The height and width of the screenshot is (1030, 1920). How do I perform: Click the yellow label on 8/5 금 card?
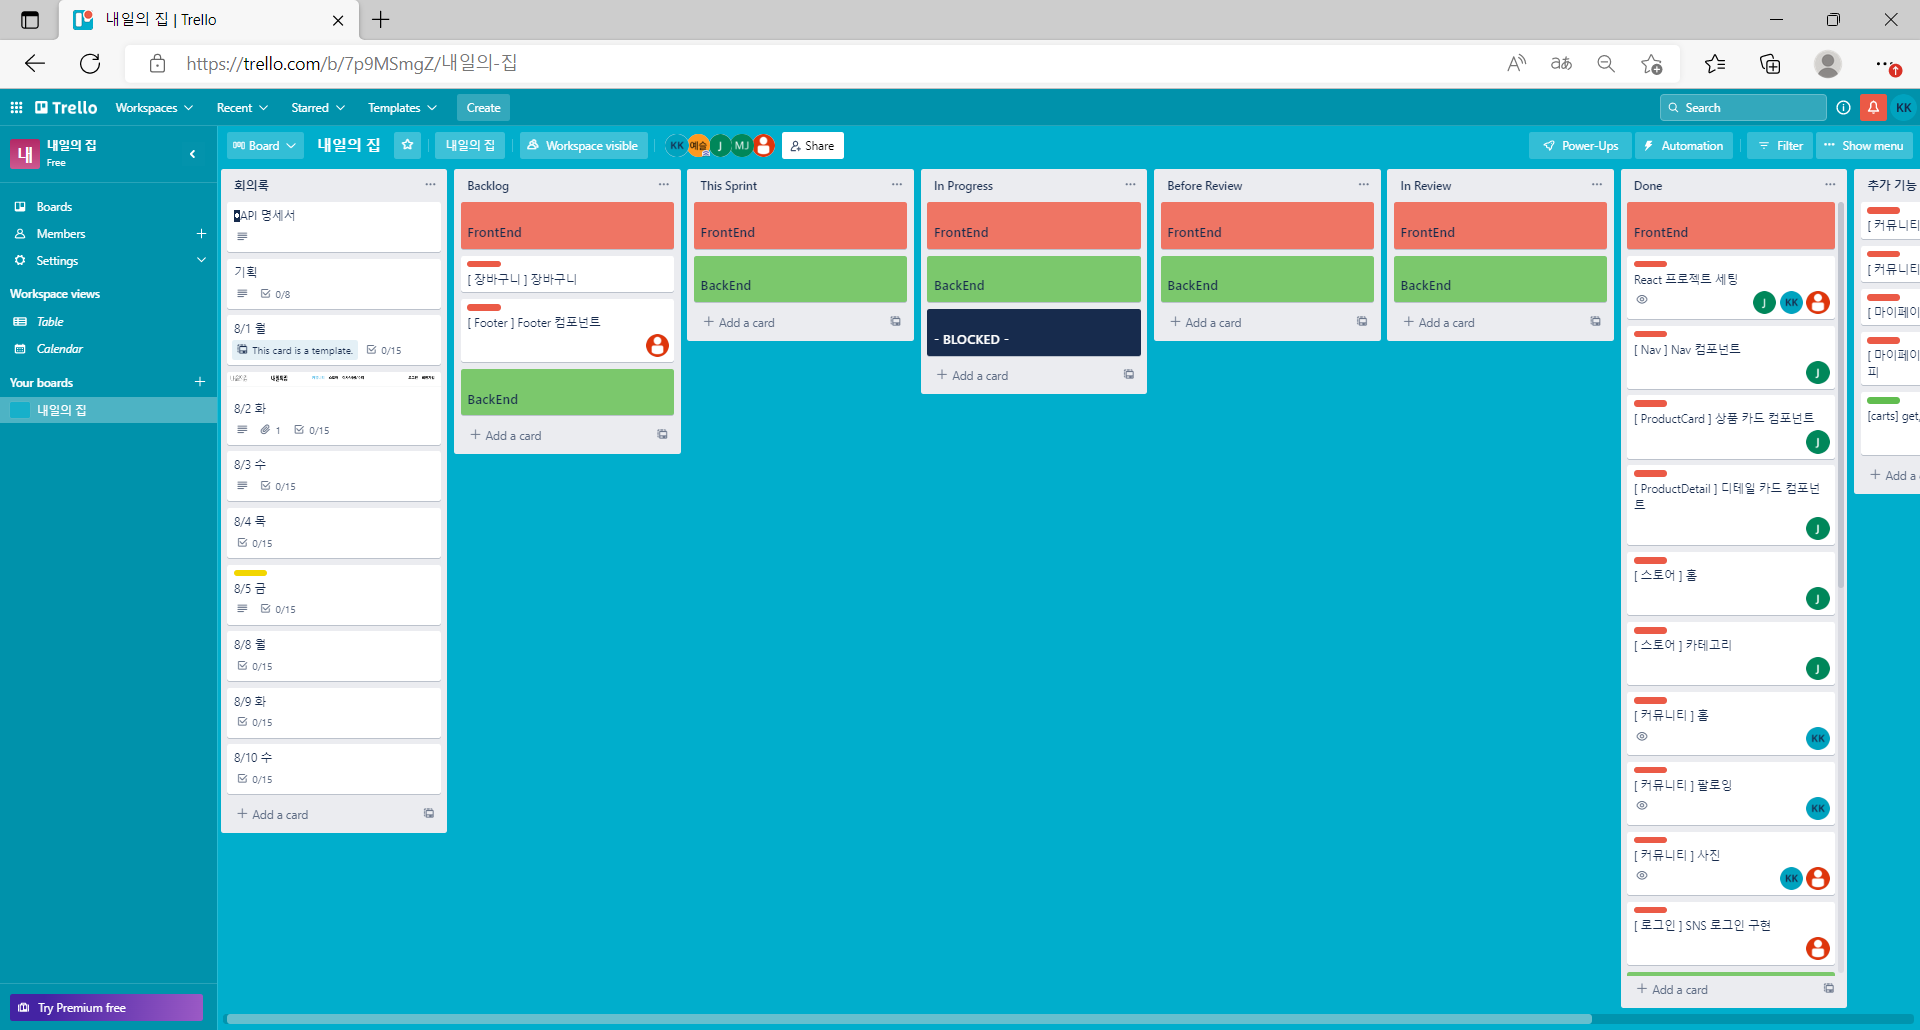click(x=251, y=572)
